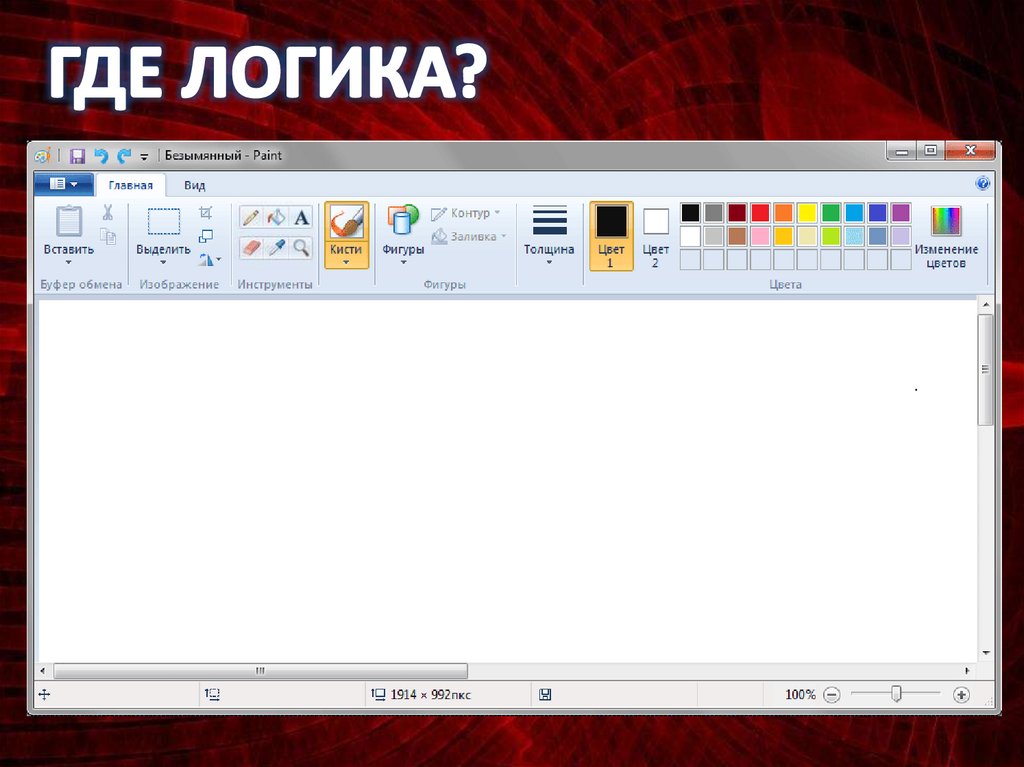Click the Redo arrow
This screenshot has height=767, width=1024.
click(123, 156)
